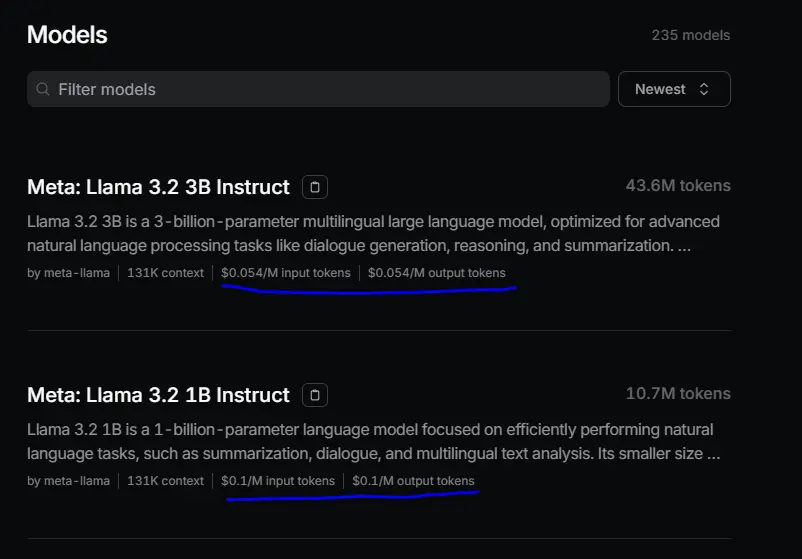Click the Llama 3.2 3B description text

coord(373,233)
